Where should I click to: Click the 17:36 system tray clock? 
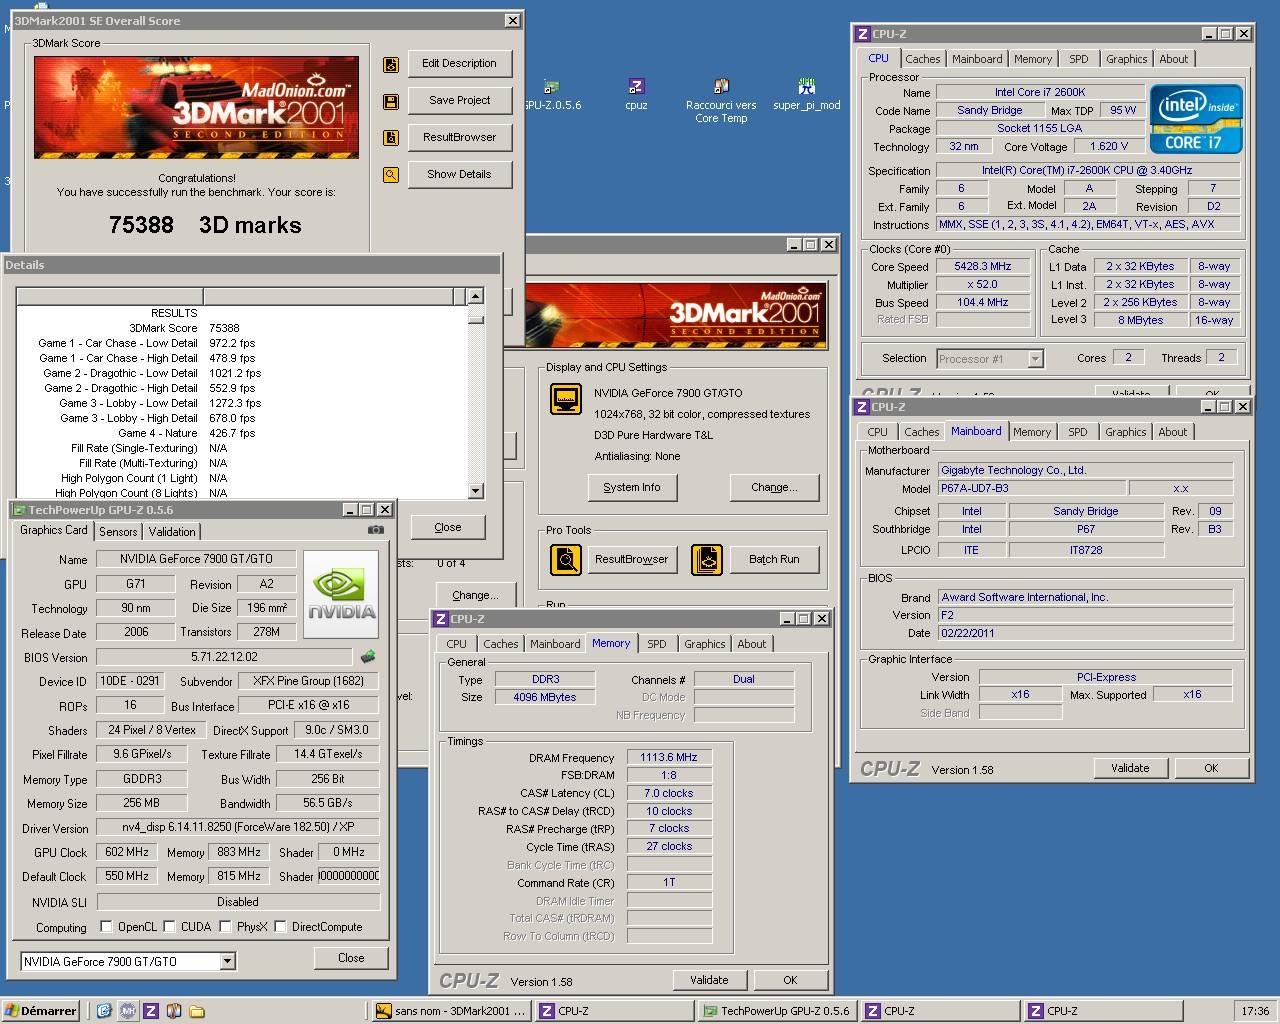point(1255,1011)
